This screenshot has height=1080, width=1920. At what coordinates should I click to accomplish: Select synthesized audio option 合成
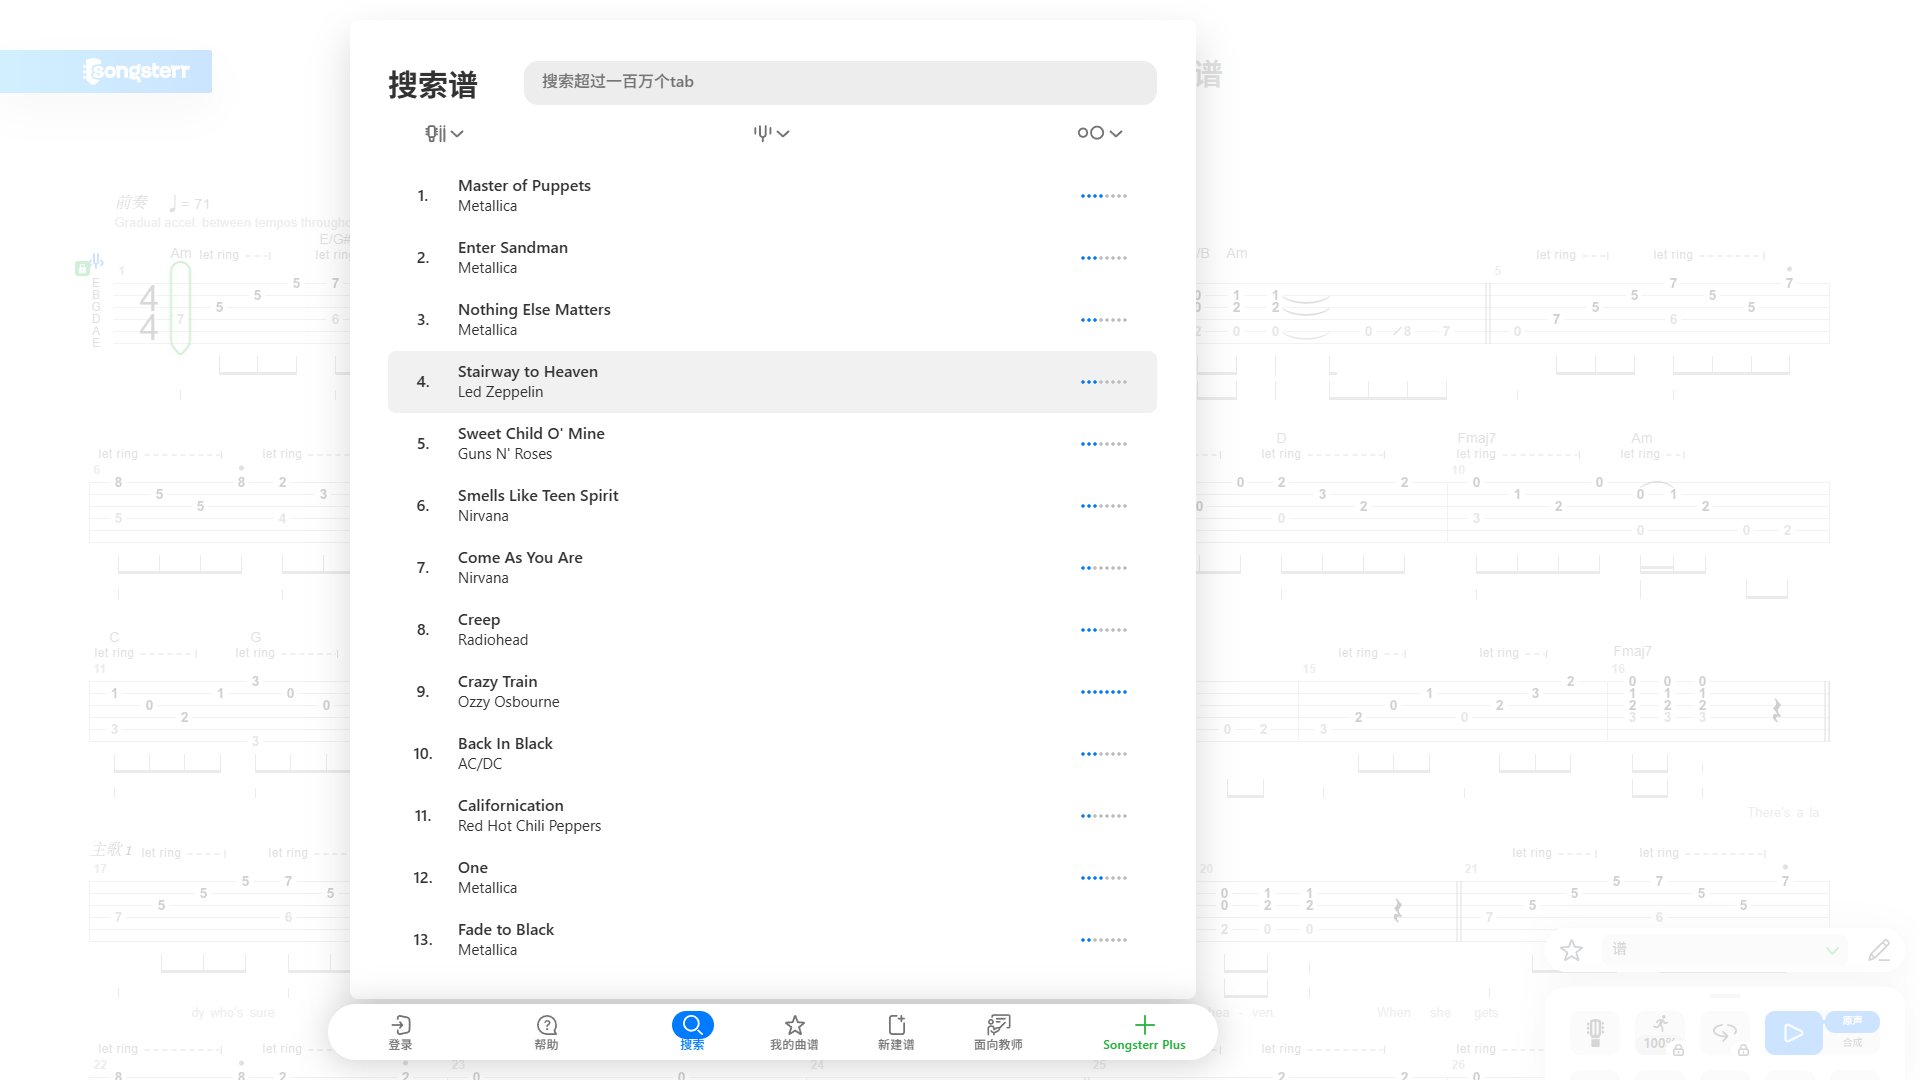1852,1043
